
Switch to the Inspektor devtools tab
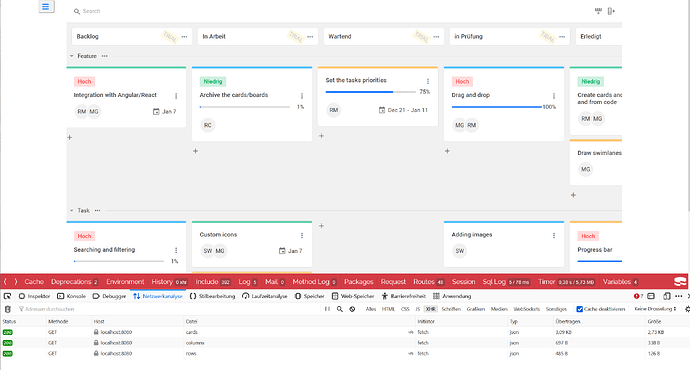[x=34, y=296]
